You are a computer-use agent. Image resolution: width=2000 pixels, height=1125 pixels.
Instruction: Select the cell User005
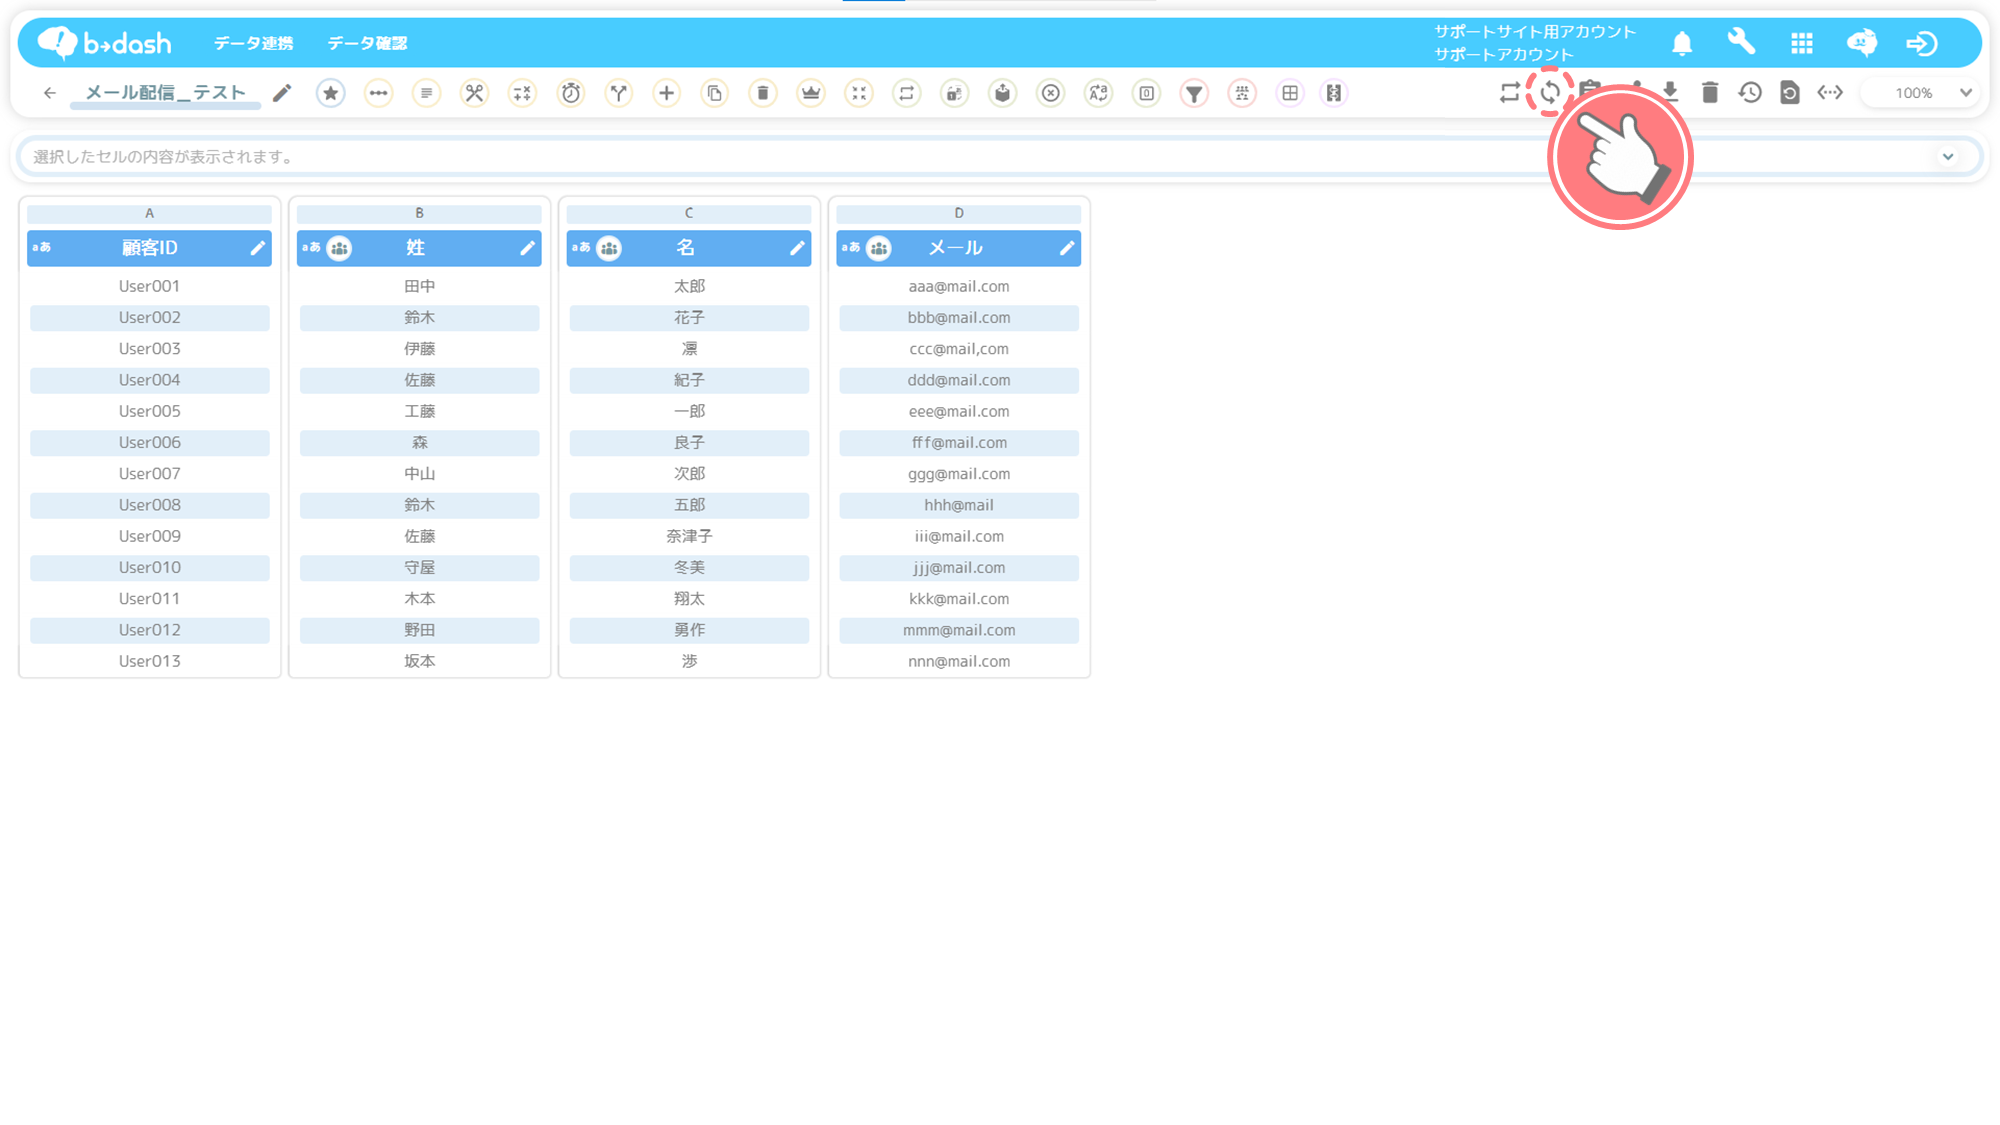[150, 411]
